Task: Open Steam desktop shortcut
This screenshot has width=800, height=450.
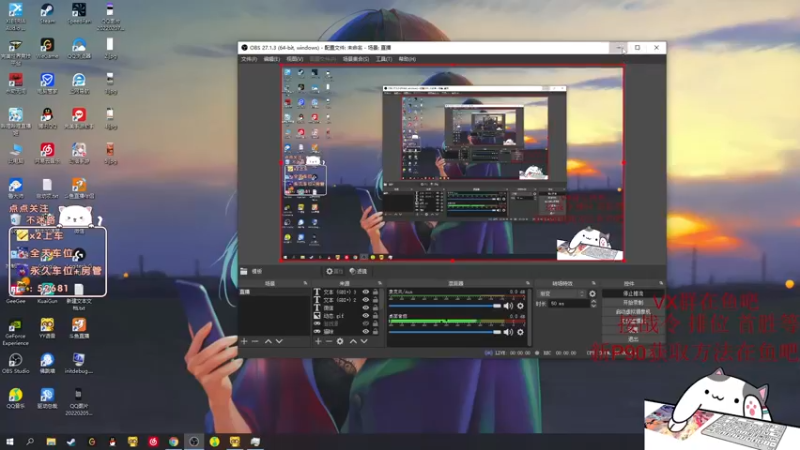Action: [47, 14]
